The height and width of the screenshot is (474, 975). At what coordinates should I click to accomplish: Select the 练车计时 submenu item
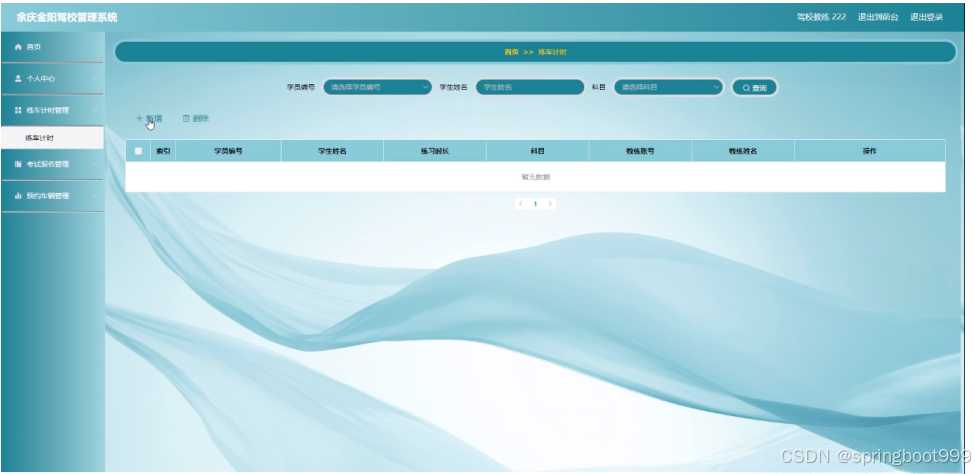52,137
